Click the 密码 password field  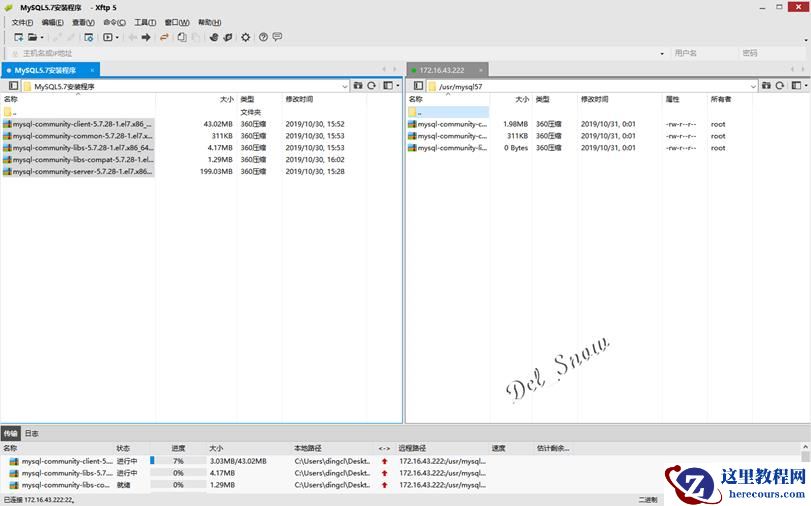tap(773, 53)
